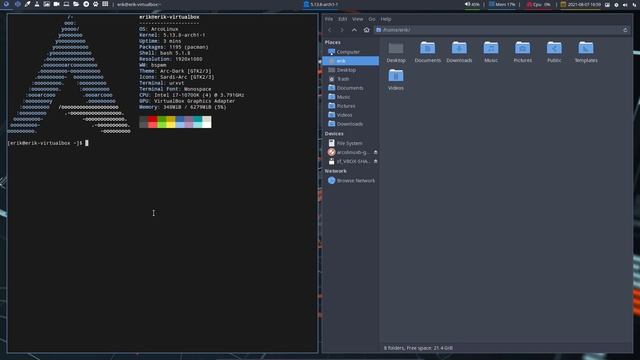The height and width of the screenshot is (360, 640).
Task: Click the disc workspace icon in bar
Action: 86,4
